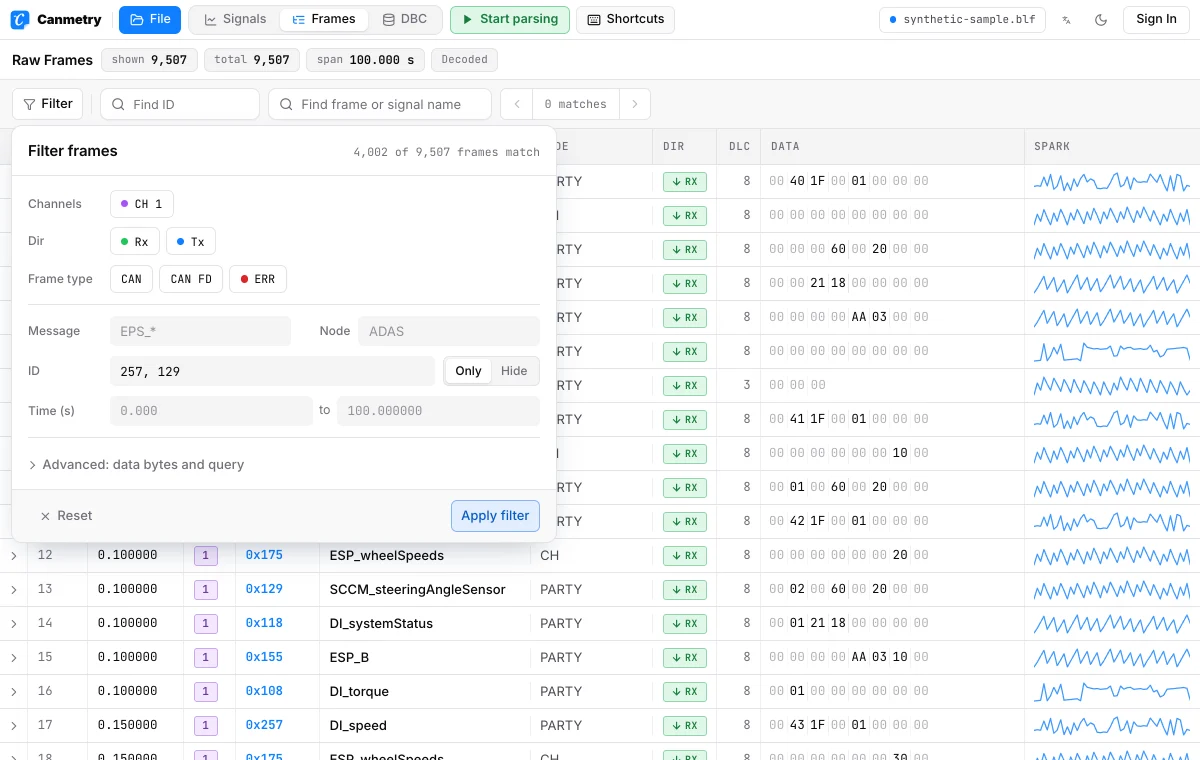The image size is (1200, 760).
Task: Click RX badge in DI_speed row
Action: click(685, 726)
